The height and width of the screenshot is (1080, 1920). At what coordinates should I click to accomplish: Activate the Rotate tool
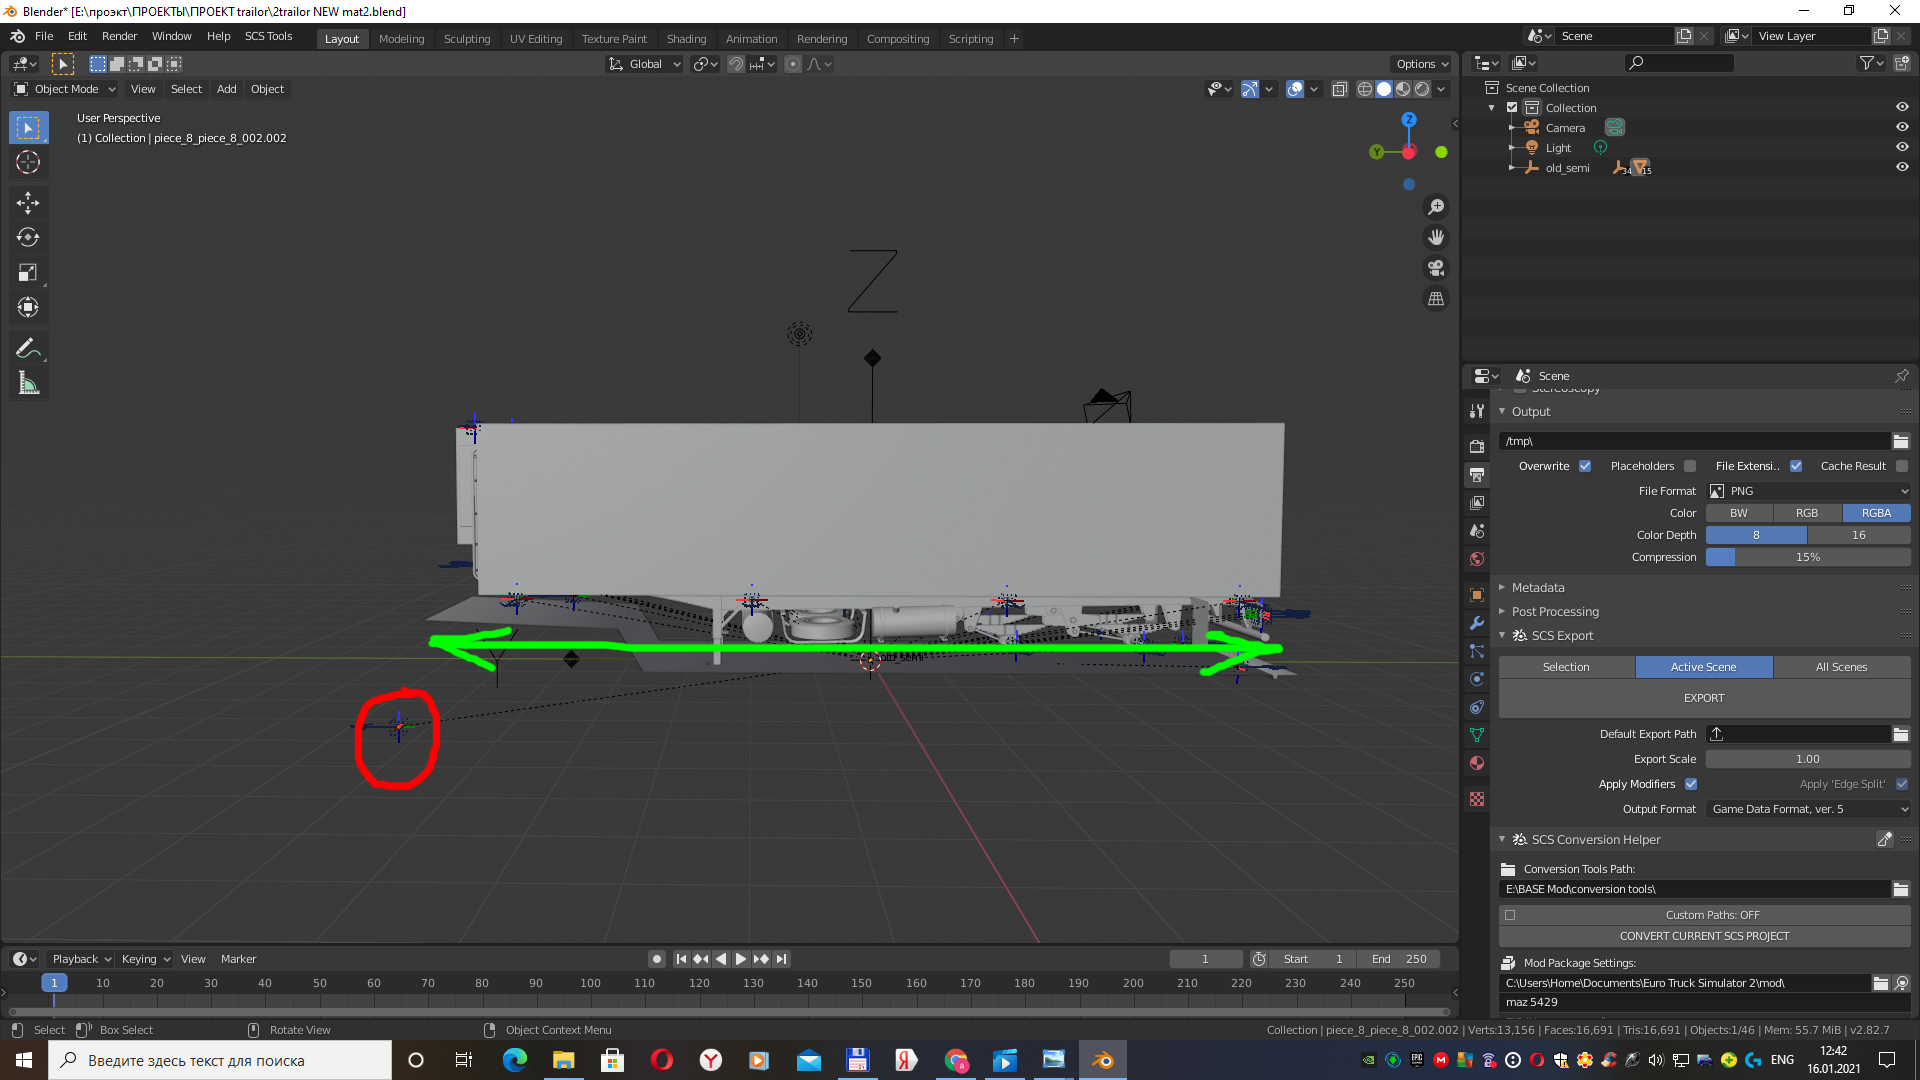tap(28, 237)
